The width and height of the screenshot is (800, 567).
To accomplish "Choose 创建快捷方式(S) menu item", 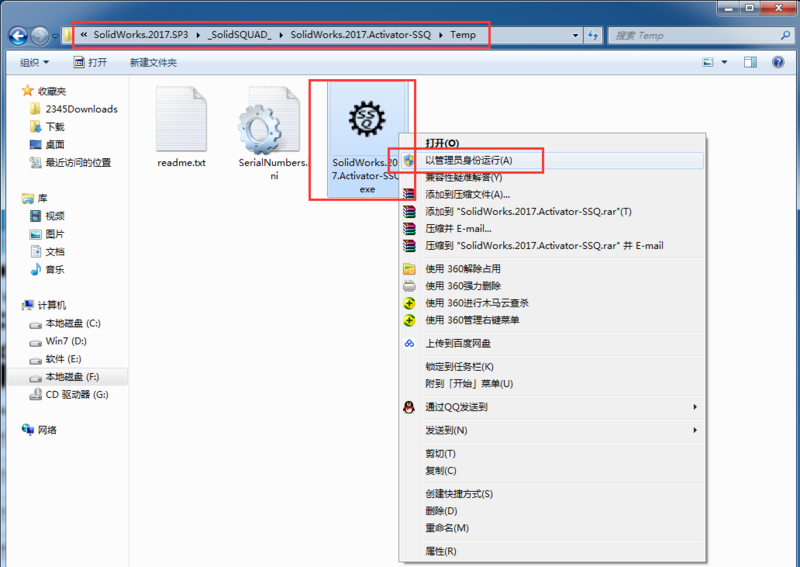I will [x=552, y=494].
